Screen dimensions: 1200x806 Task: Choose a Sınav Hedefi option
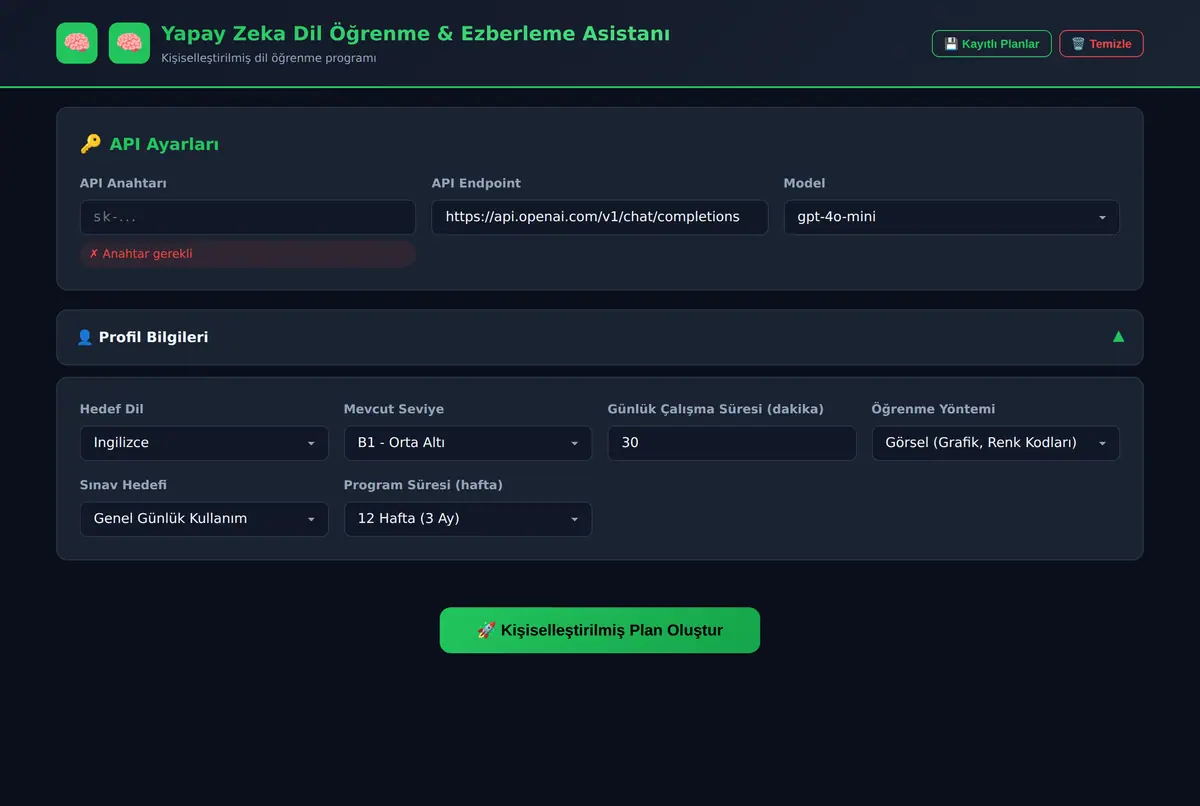pyautogui.click(x=204, y=519)
